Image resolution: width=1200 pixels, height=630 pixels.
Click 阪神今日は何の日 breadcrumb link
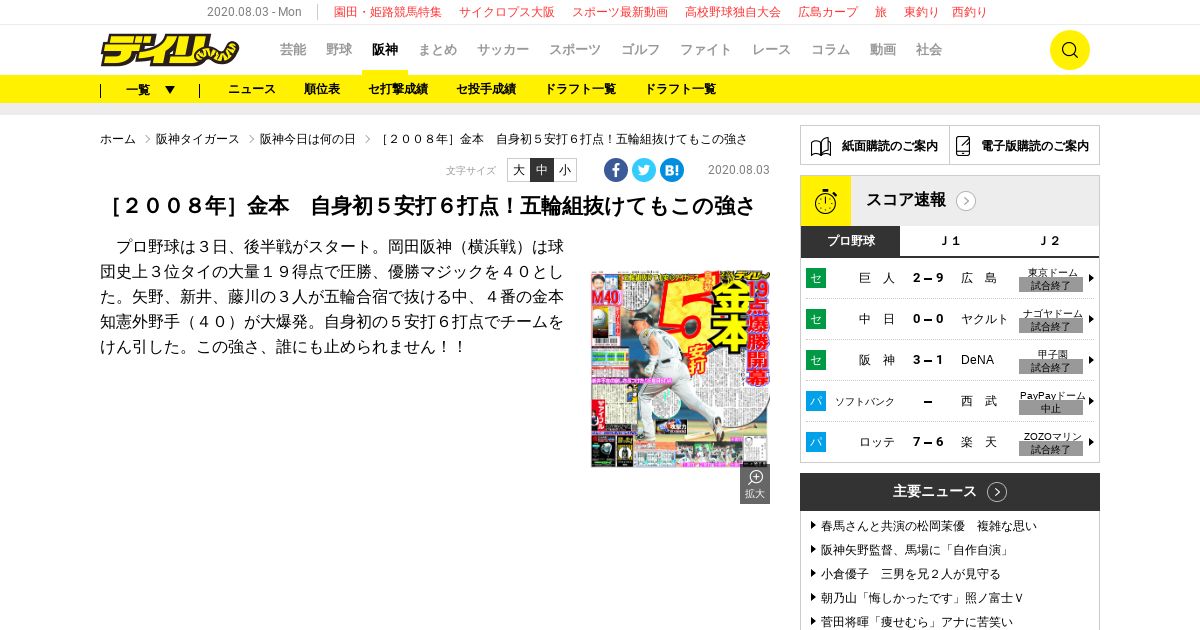308,139
